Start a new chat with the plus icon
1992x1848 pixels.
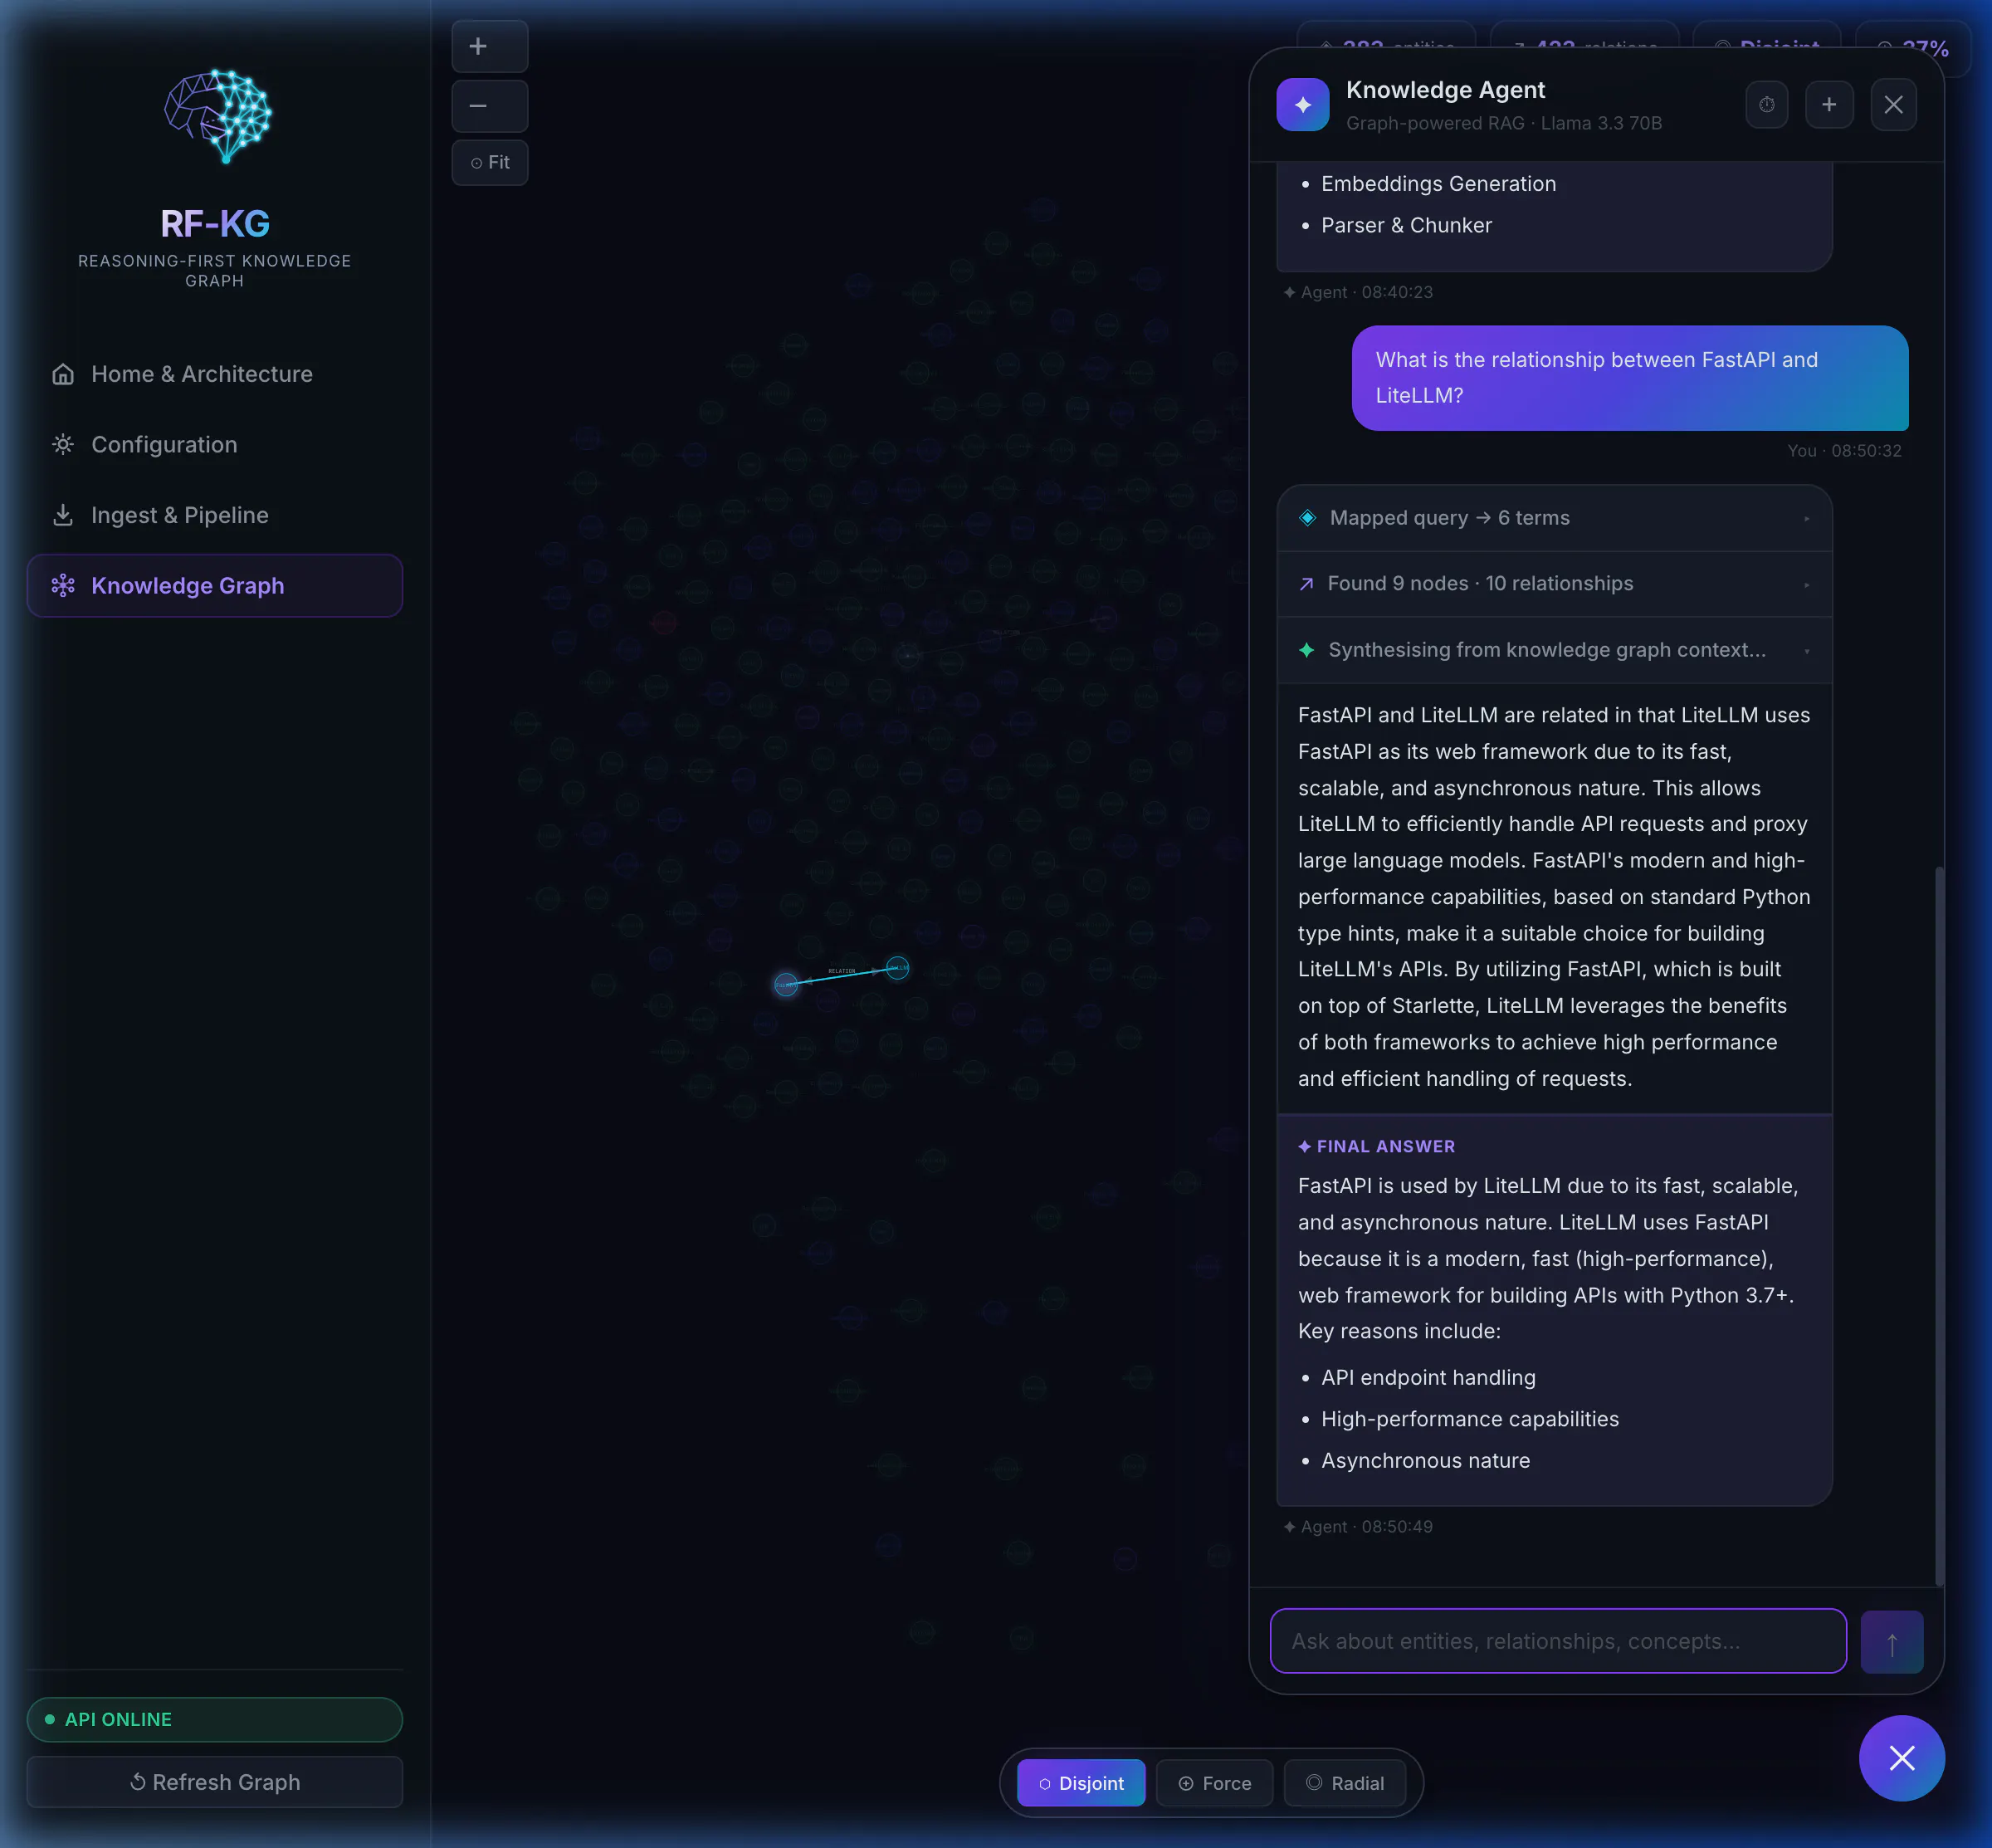(1829, 104)
